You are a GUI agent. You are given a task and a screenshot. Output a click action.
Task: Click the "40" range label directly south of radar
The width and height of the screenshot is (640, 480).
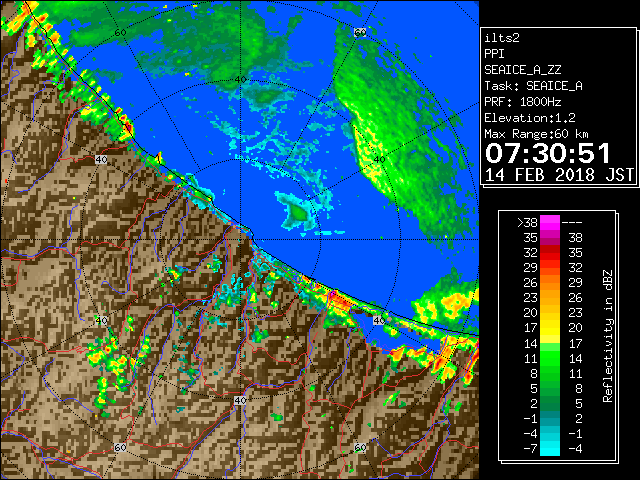click(x=240, y=400)
